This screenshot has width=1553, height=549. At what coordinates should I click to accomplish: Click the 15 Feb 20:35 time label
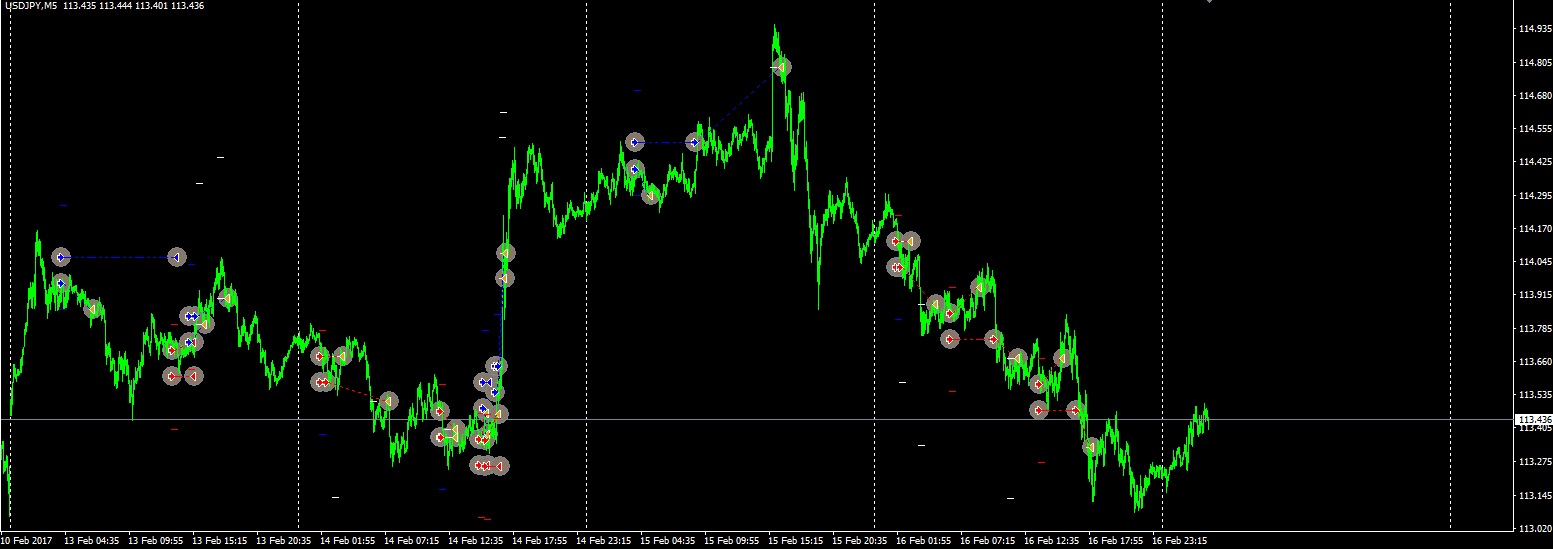pos(860,540)
